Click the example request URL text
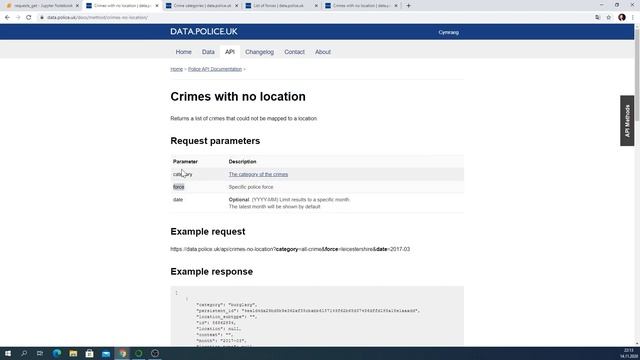The image size is (640, 360). (290, 249)
